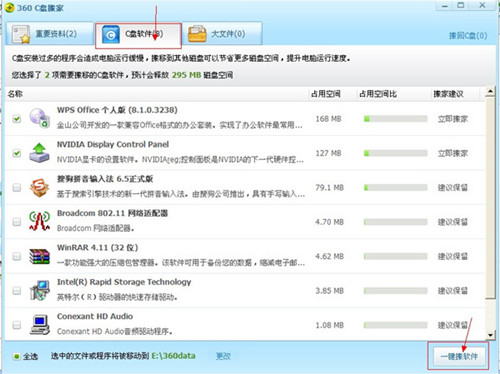The image size is (500, 374).
Task: Maximize the 360 C盘搬家 window
Action: [x=461, y=5]
